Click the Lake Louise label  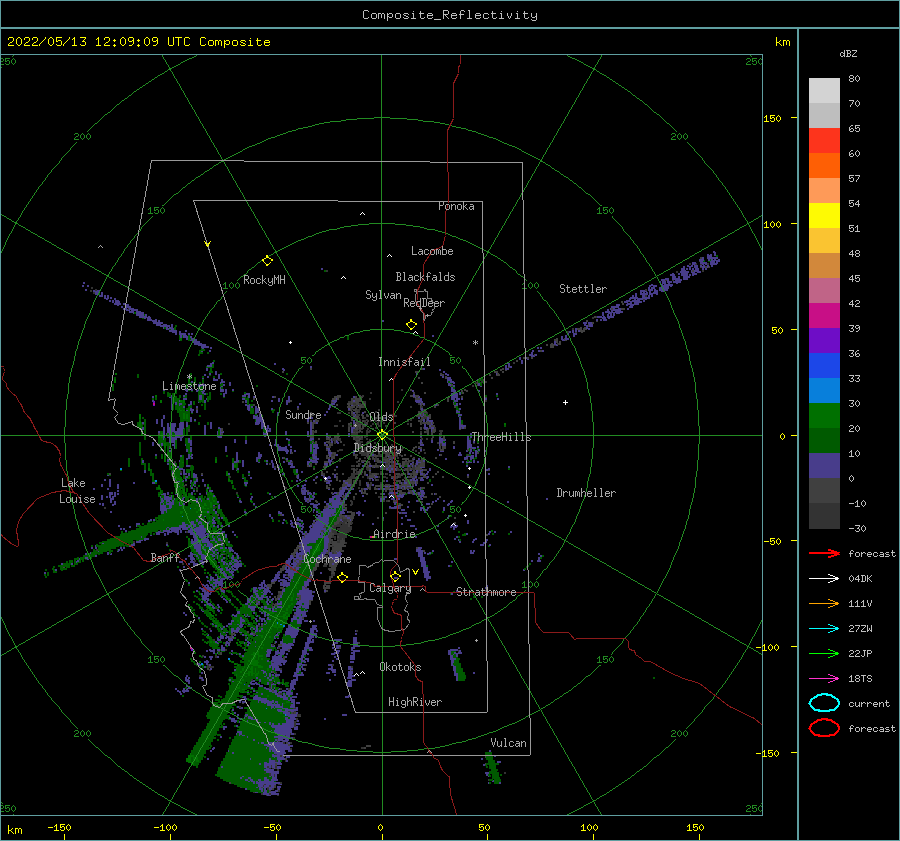pos(77,491)
